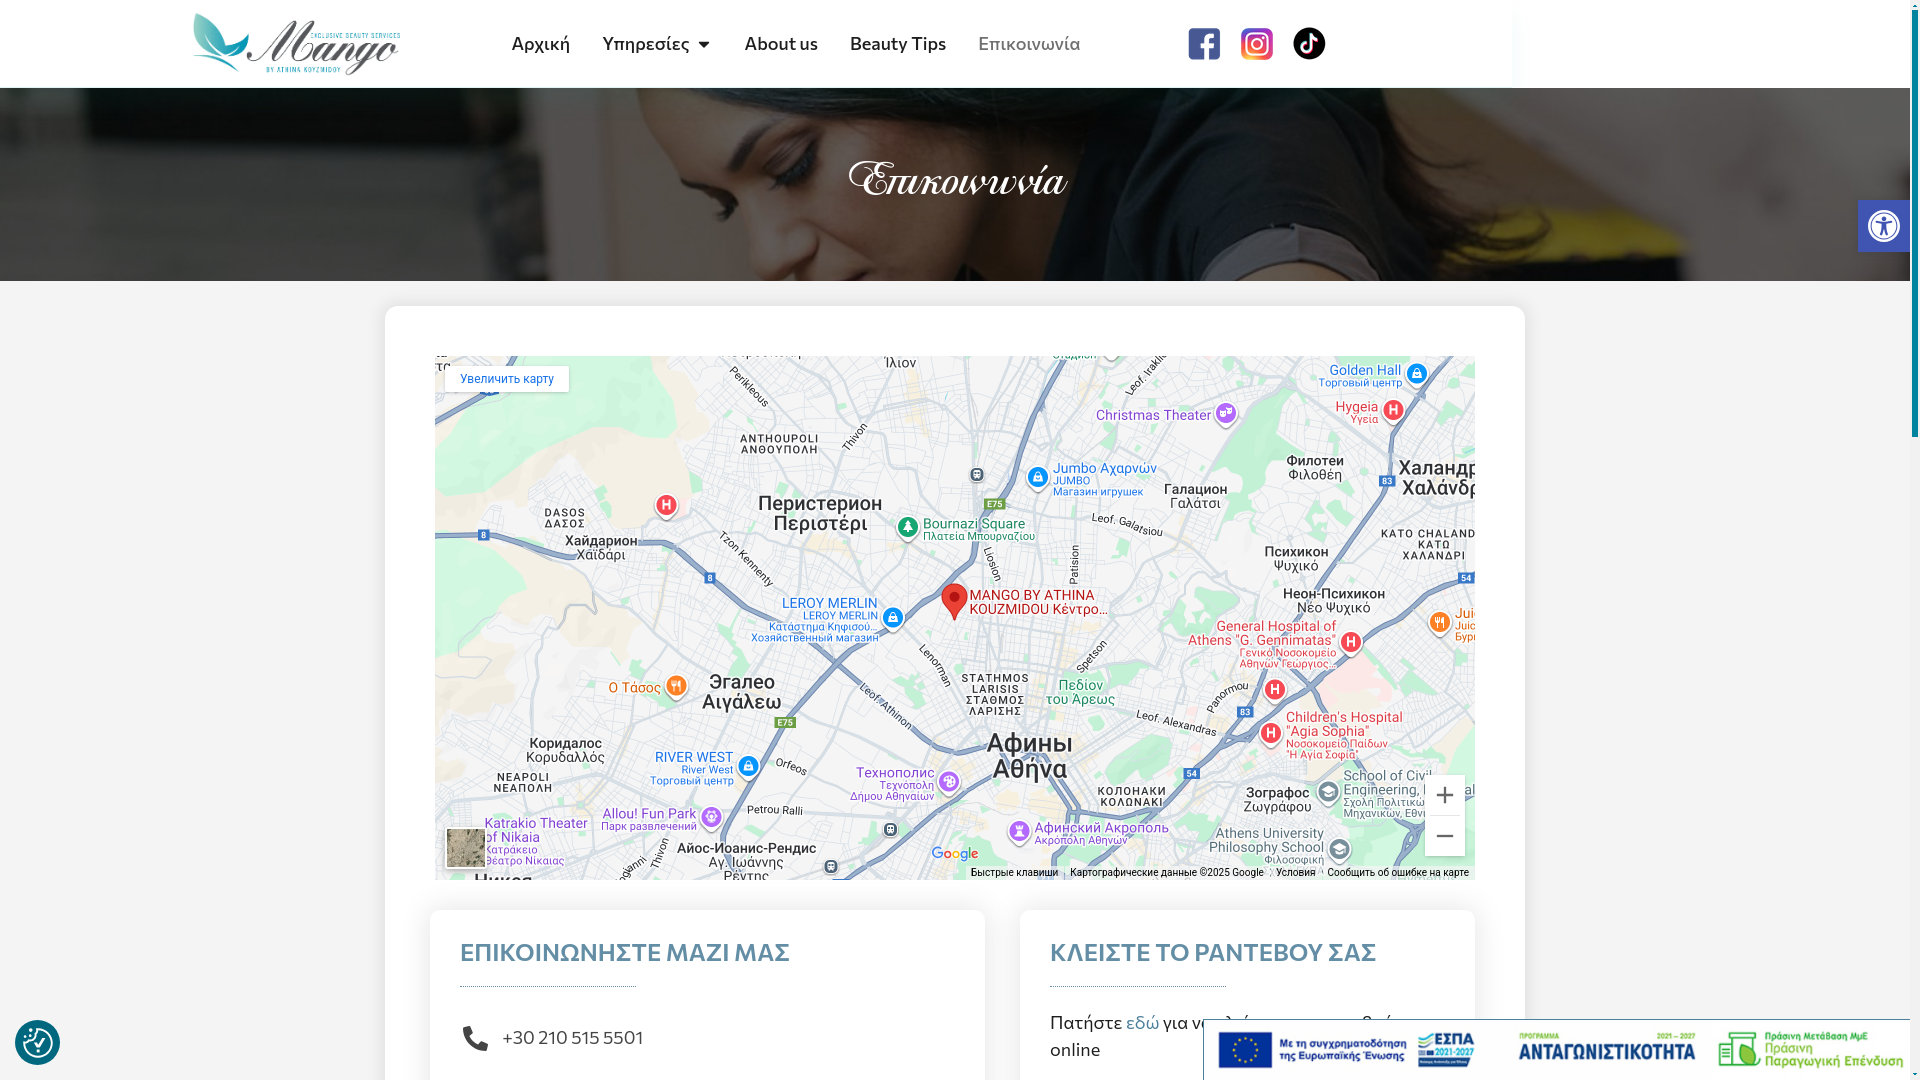The width and height of the screenshot is (1920, 1080).
Task: Click Agia Sophia Children's Hospital marker
Action: pyautogui.click(x=1271, y=735)
